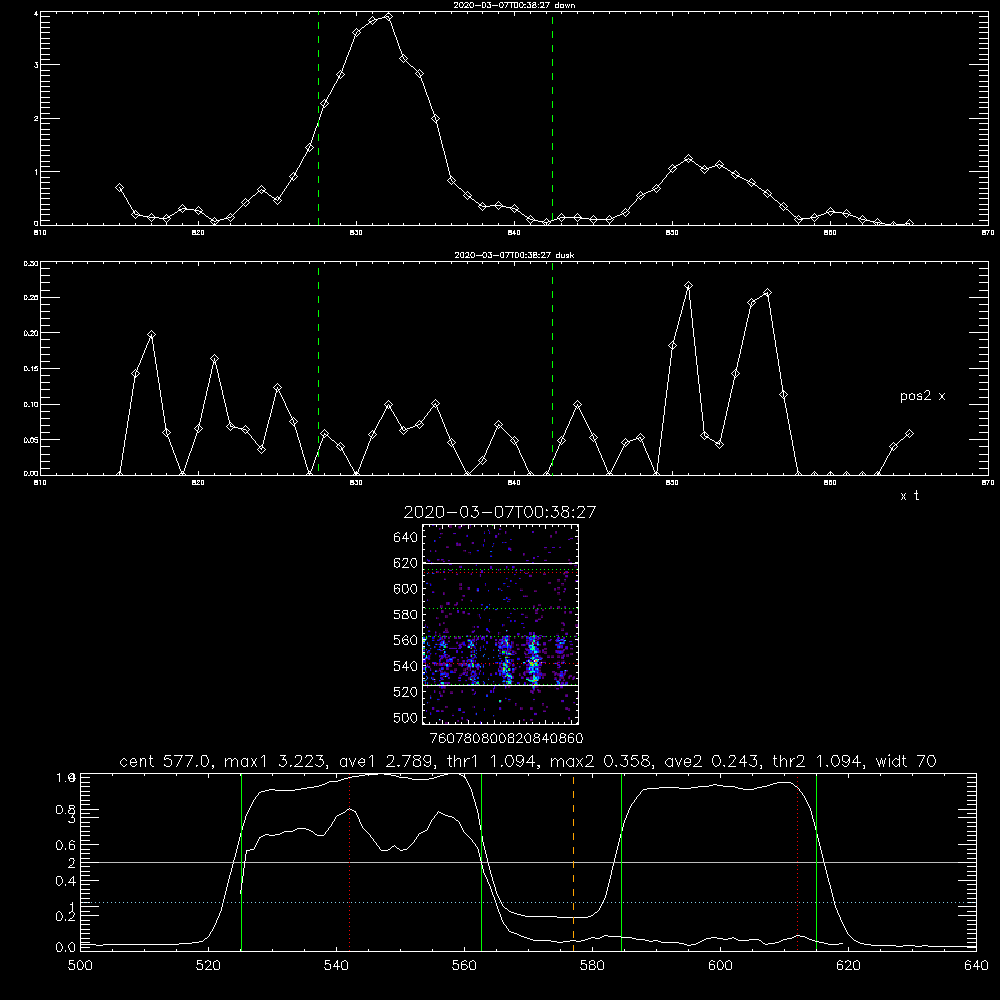Select 'ave2 0.243' in the stats line
Screen dimensions: 1000x1000
(712, 761)
